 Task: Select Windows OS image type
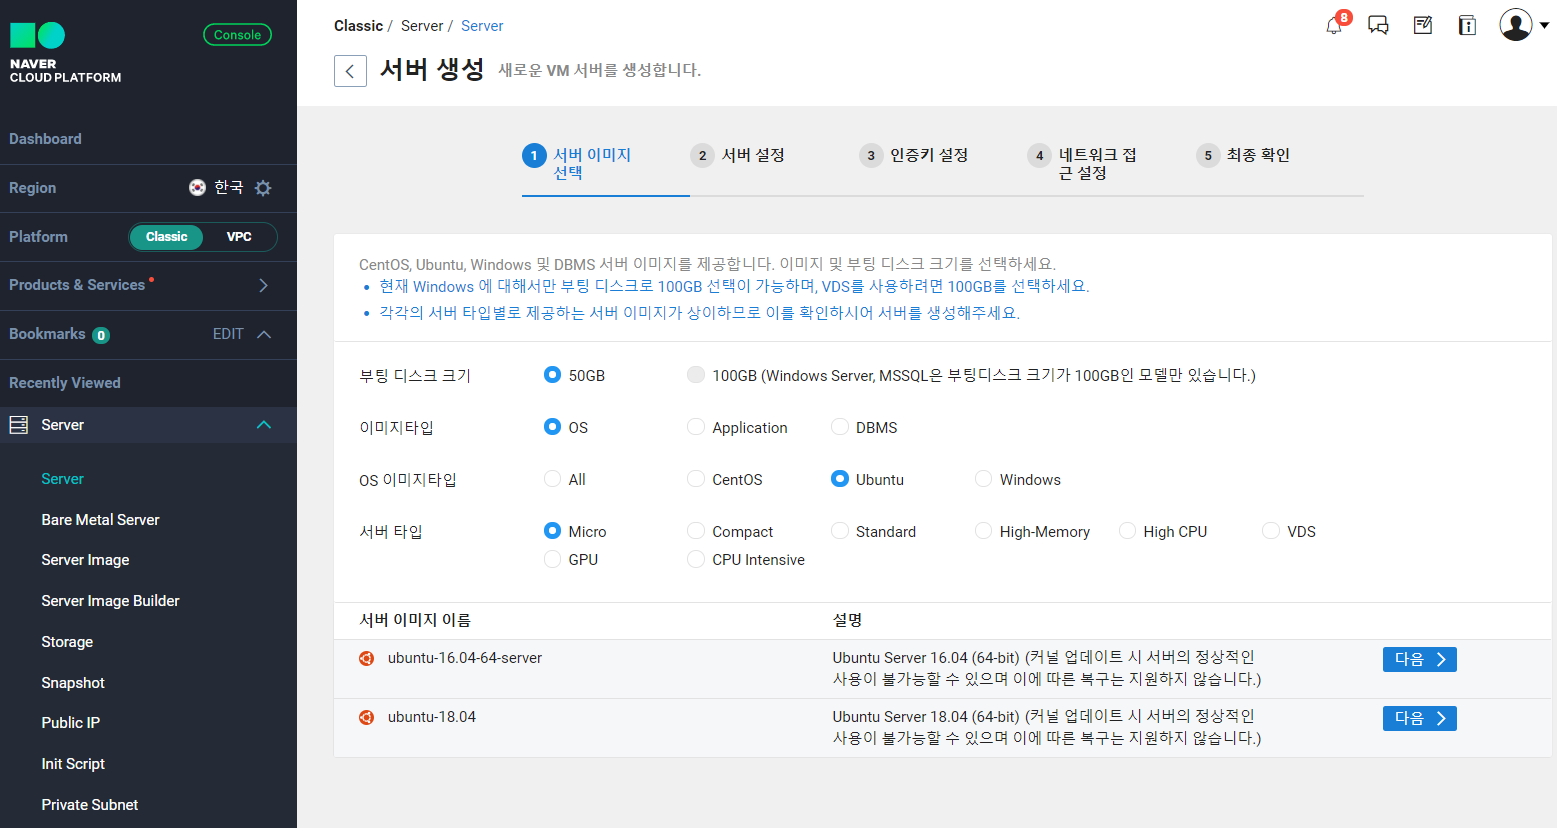coord(984,479)
